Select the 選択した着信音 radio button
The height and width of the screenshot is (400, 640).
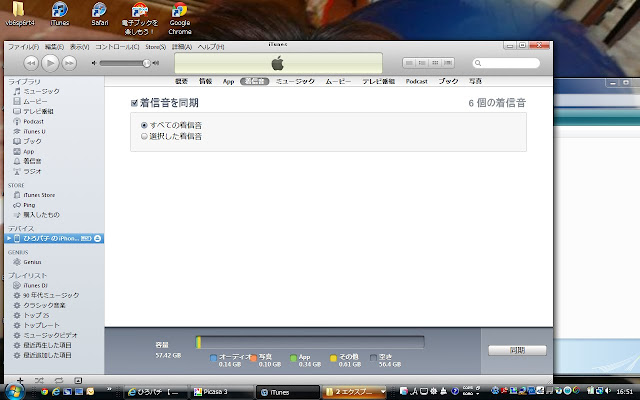pos(144,136)
